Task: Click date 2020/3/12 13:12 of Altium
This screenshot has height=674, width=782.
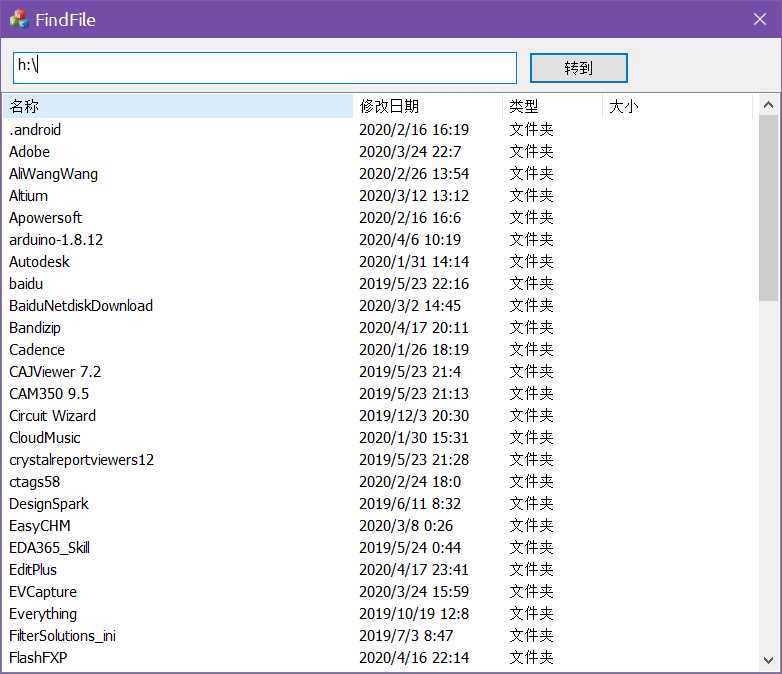Action: tap(414, 196)
